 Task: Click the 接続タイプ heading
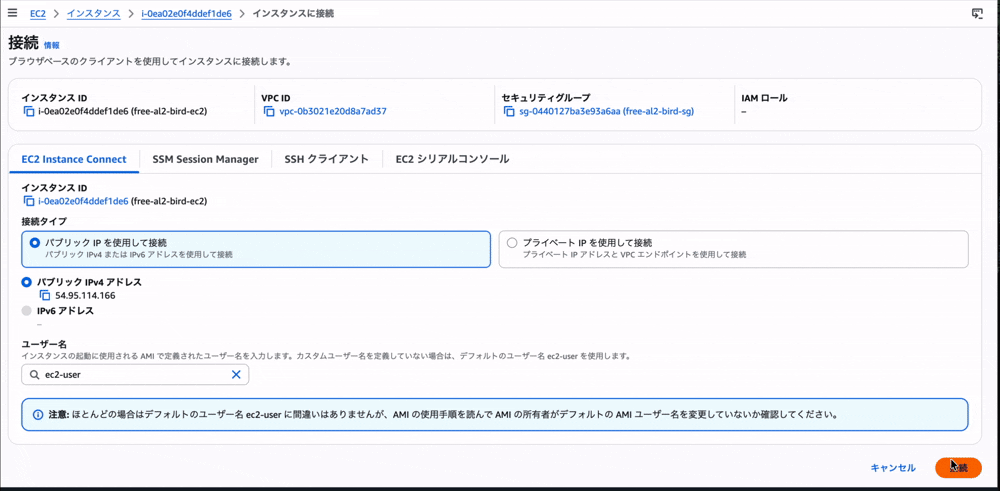pyautogui.click(x=43, y=221)
